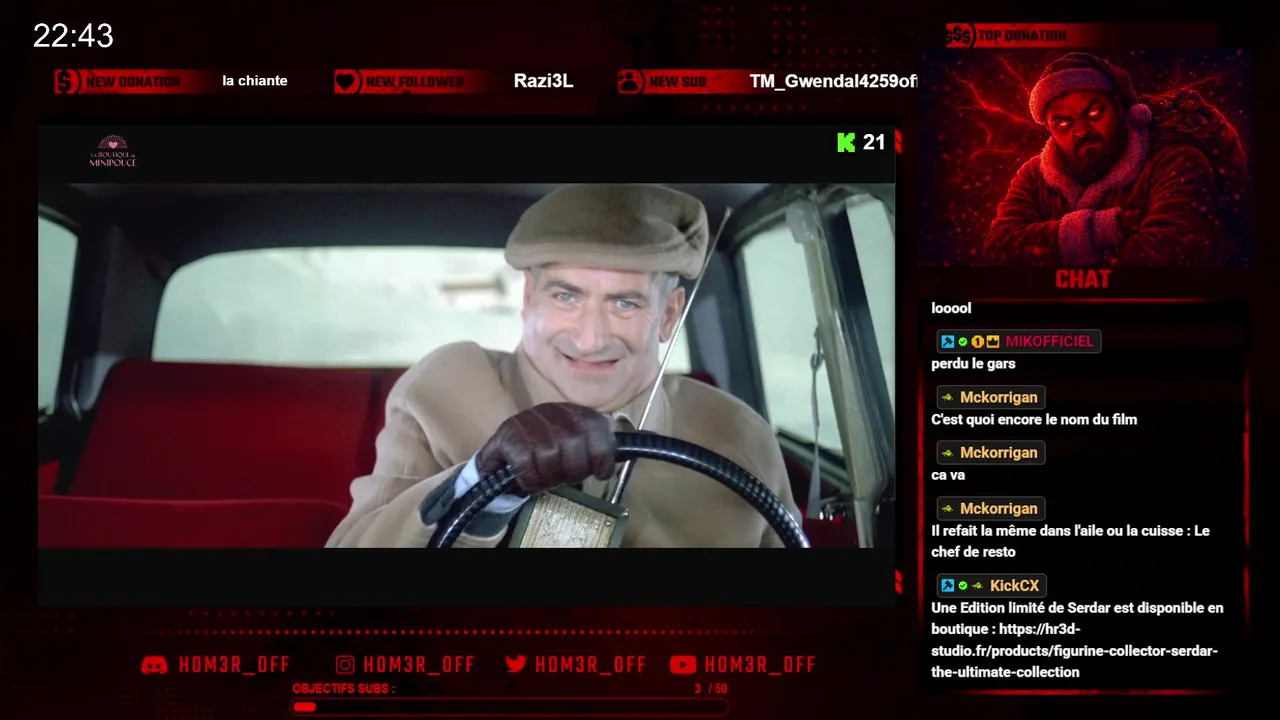
Task: Click the NEW FOLLOWER label
Action: click(415, 82)
